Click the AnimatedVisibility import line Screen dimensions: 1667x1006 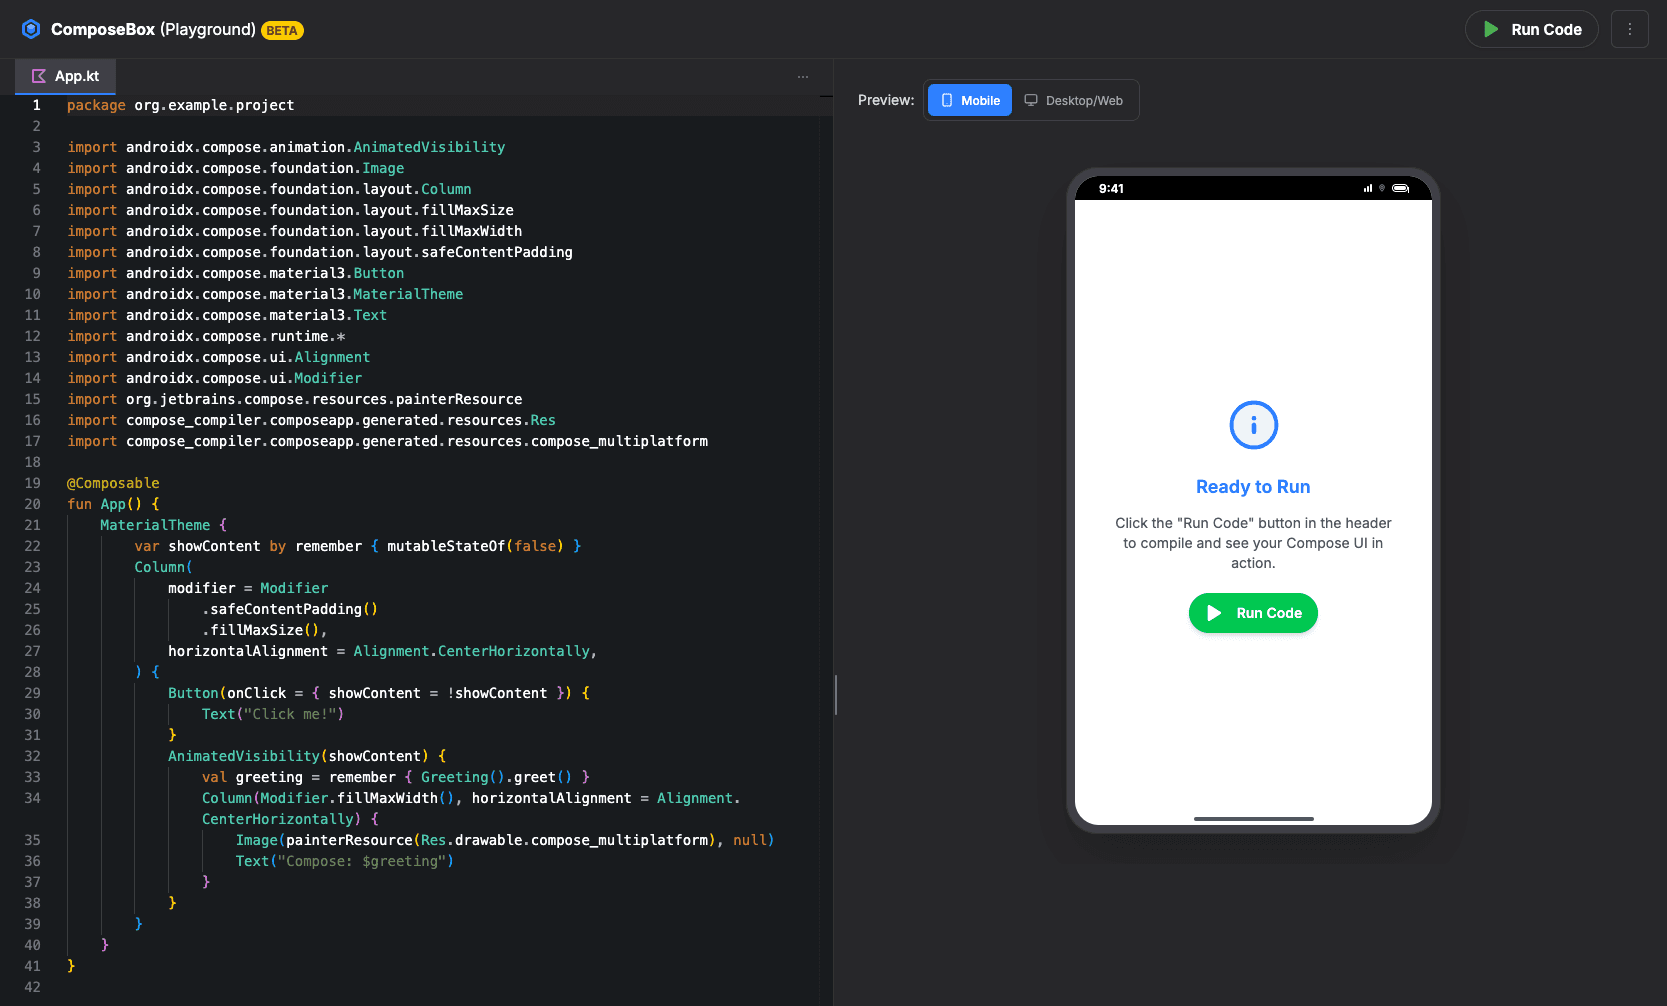click(x=286, y=147)
